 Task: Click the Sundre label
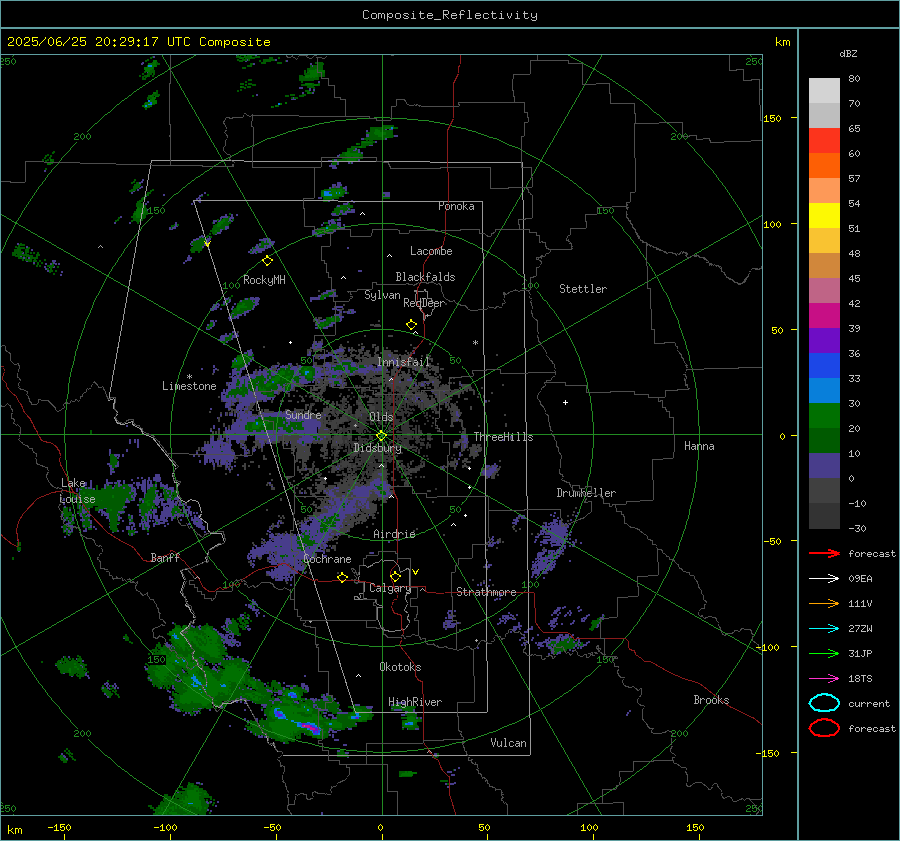[x=303, y=414]
